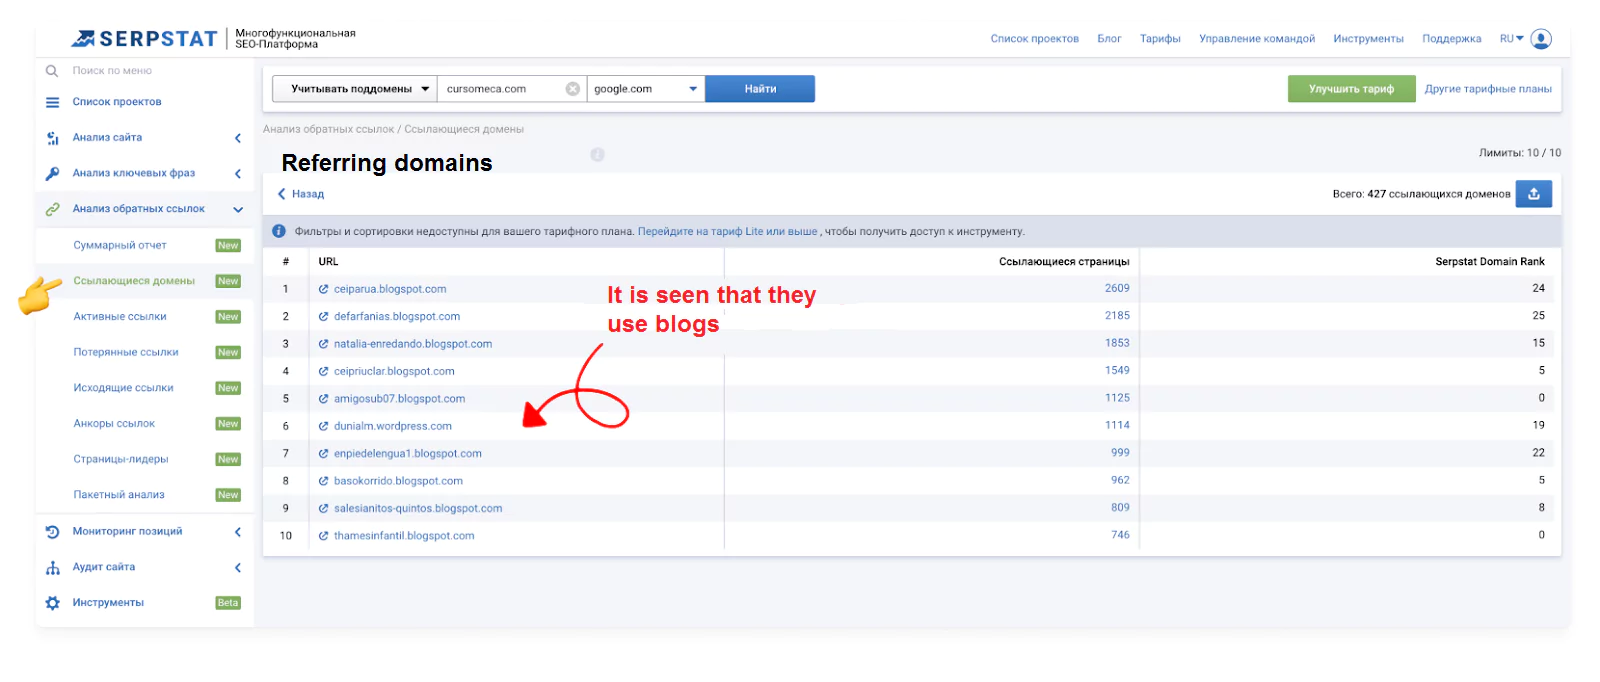The image size is (1600, 682).
Task: Click the URL column header
Action: pos(328,262)
